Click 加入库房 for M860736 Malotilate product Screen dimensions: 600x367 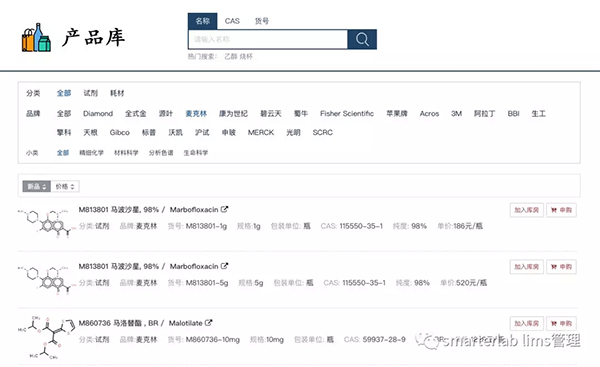[x=527, y=323]
